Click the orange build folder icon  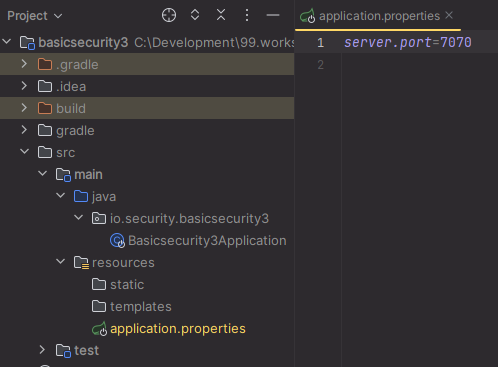[45, 108]
